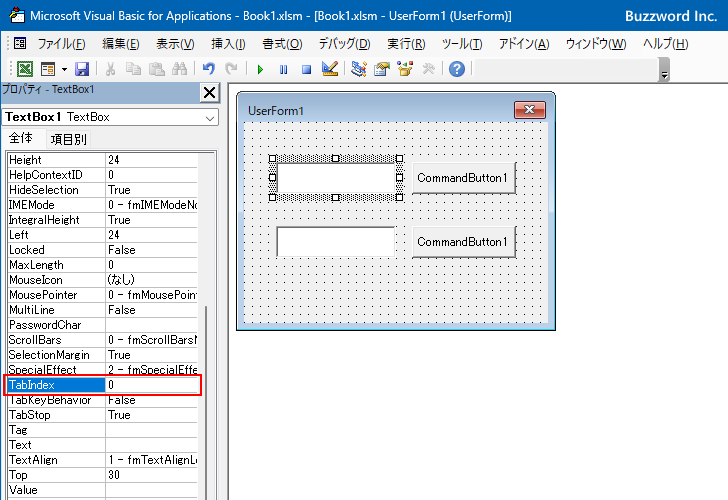Open the 挿入(I) menu
Screen dimensions: 728x500
click(x=228, y=44)
